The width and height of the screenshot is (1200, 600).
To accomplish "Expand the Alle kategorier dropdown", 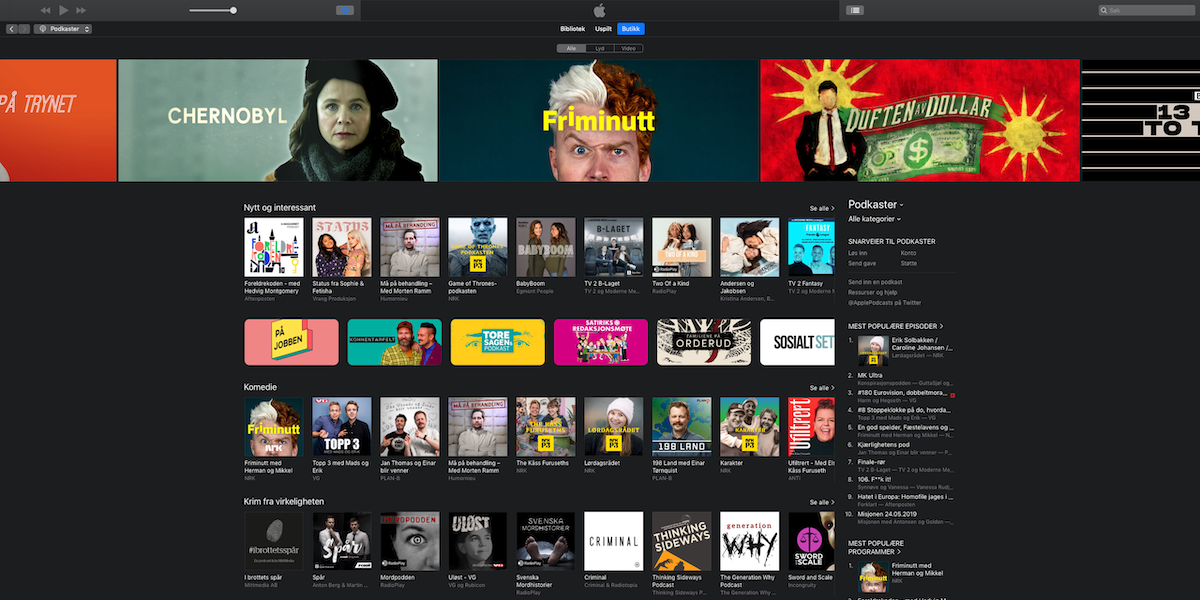I will pos(875,218).
